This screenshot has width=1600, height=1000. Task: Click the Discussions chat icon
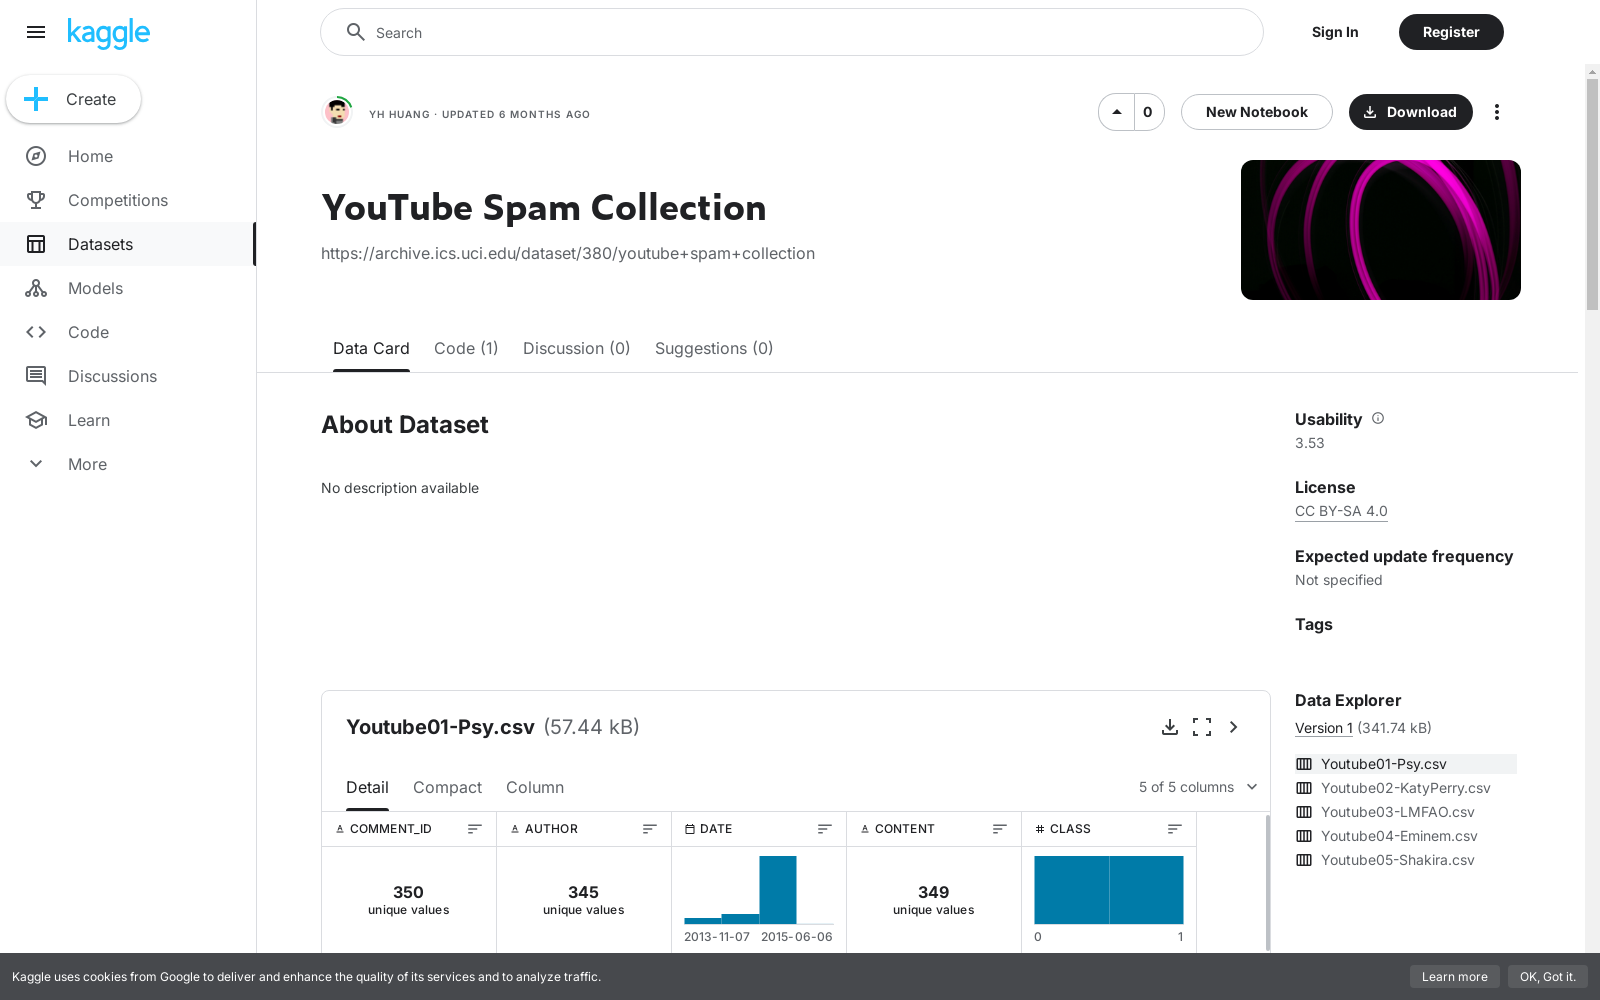click(x=36, y=376)
